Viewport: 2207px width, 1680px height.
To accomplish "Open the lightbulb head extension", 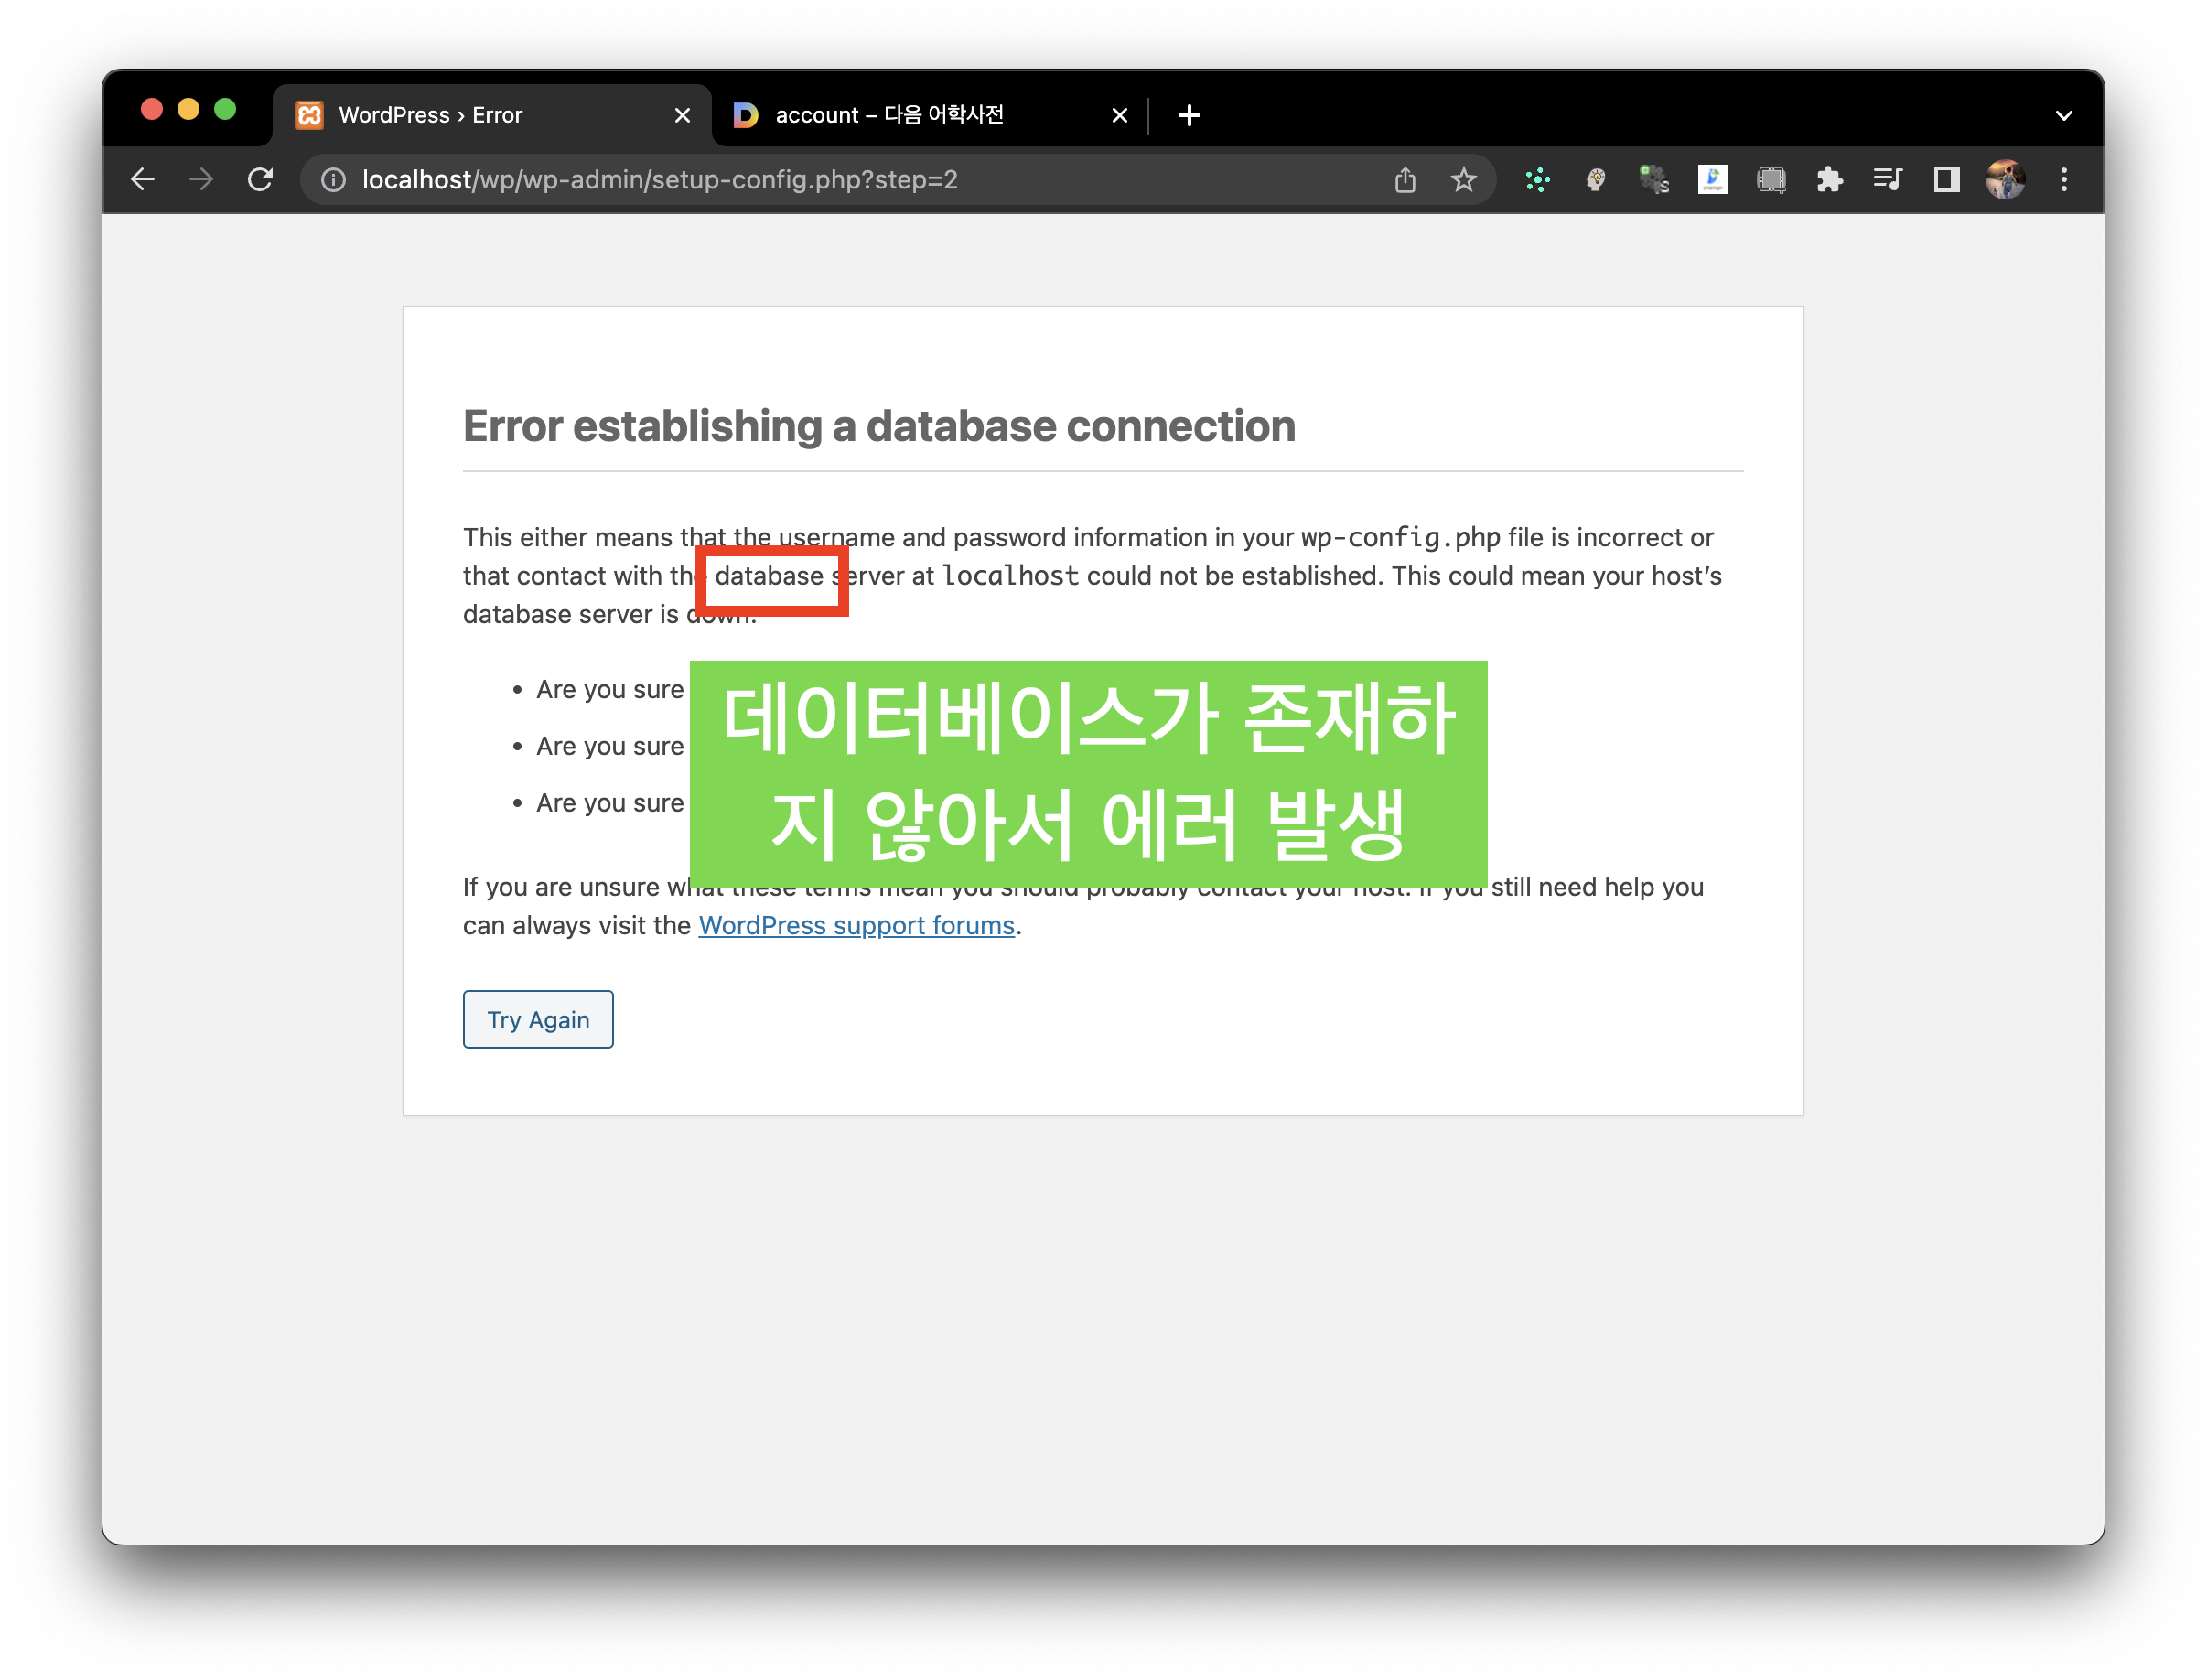I will [1596, 180].
